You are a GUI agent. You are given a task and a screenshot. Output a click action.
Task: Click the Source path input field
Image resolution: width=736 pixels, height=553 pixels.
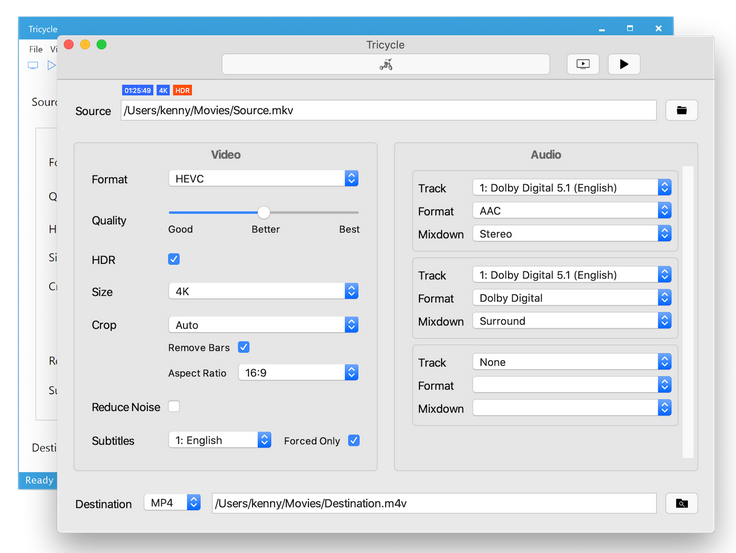coord(388,110)
